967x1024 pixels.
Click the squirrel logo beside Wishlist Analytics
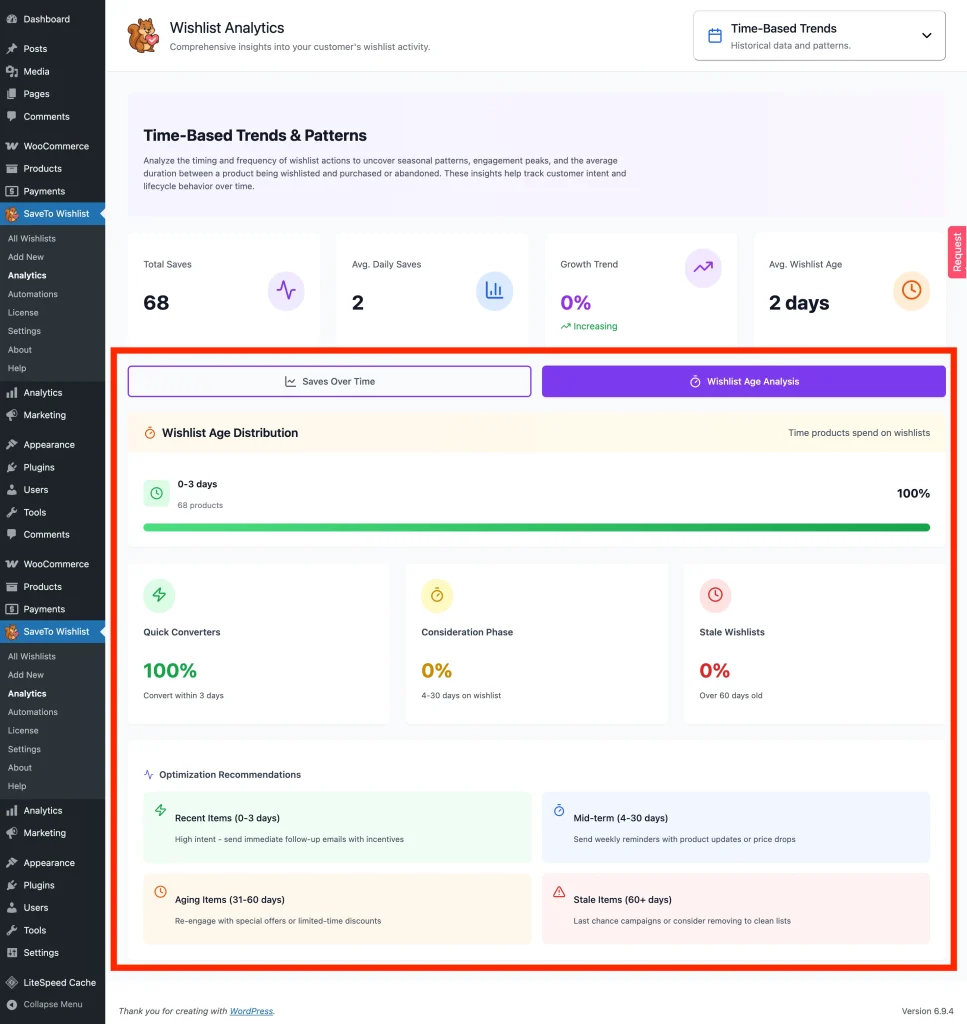coord(142,36)
